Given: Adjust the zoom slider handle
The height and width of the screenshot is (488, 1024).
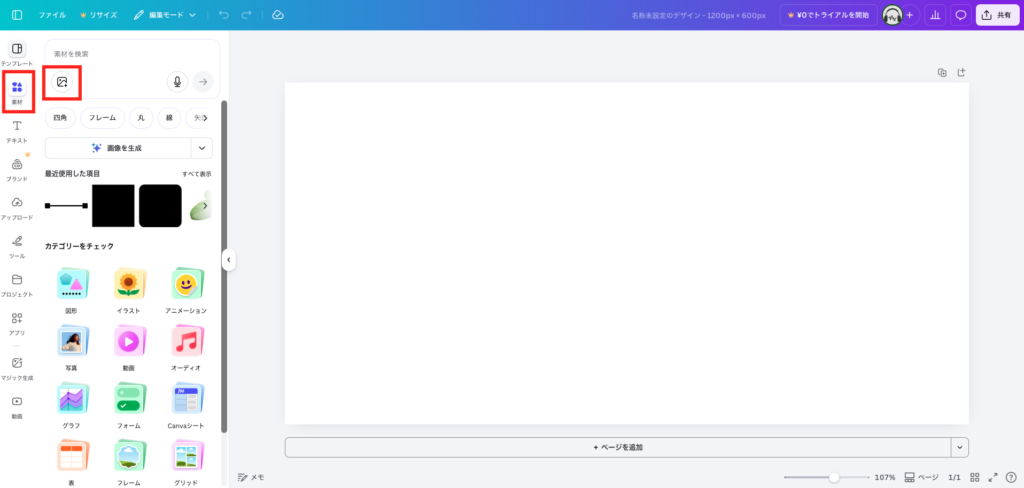Looking at the screenshot, I should [834, 478].
